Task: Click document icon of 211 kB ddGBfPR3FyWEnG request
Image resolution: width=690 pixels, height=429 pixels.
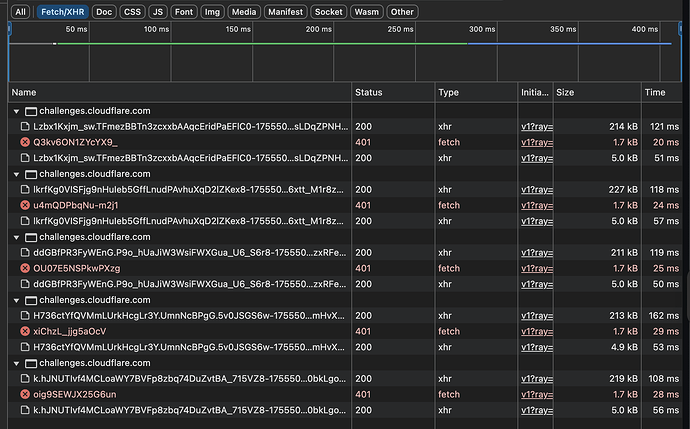Action: coord(25,253)
